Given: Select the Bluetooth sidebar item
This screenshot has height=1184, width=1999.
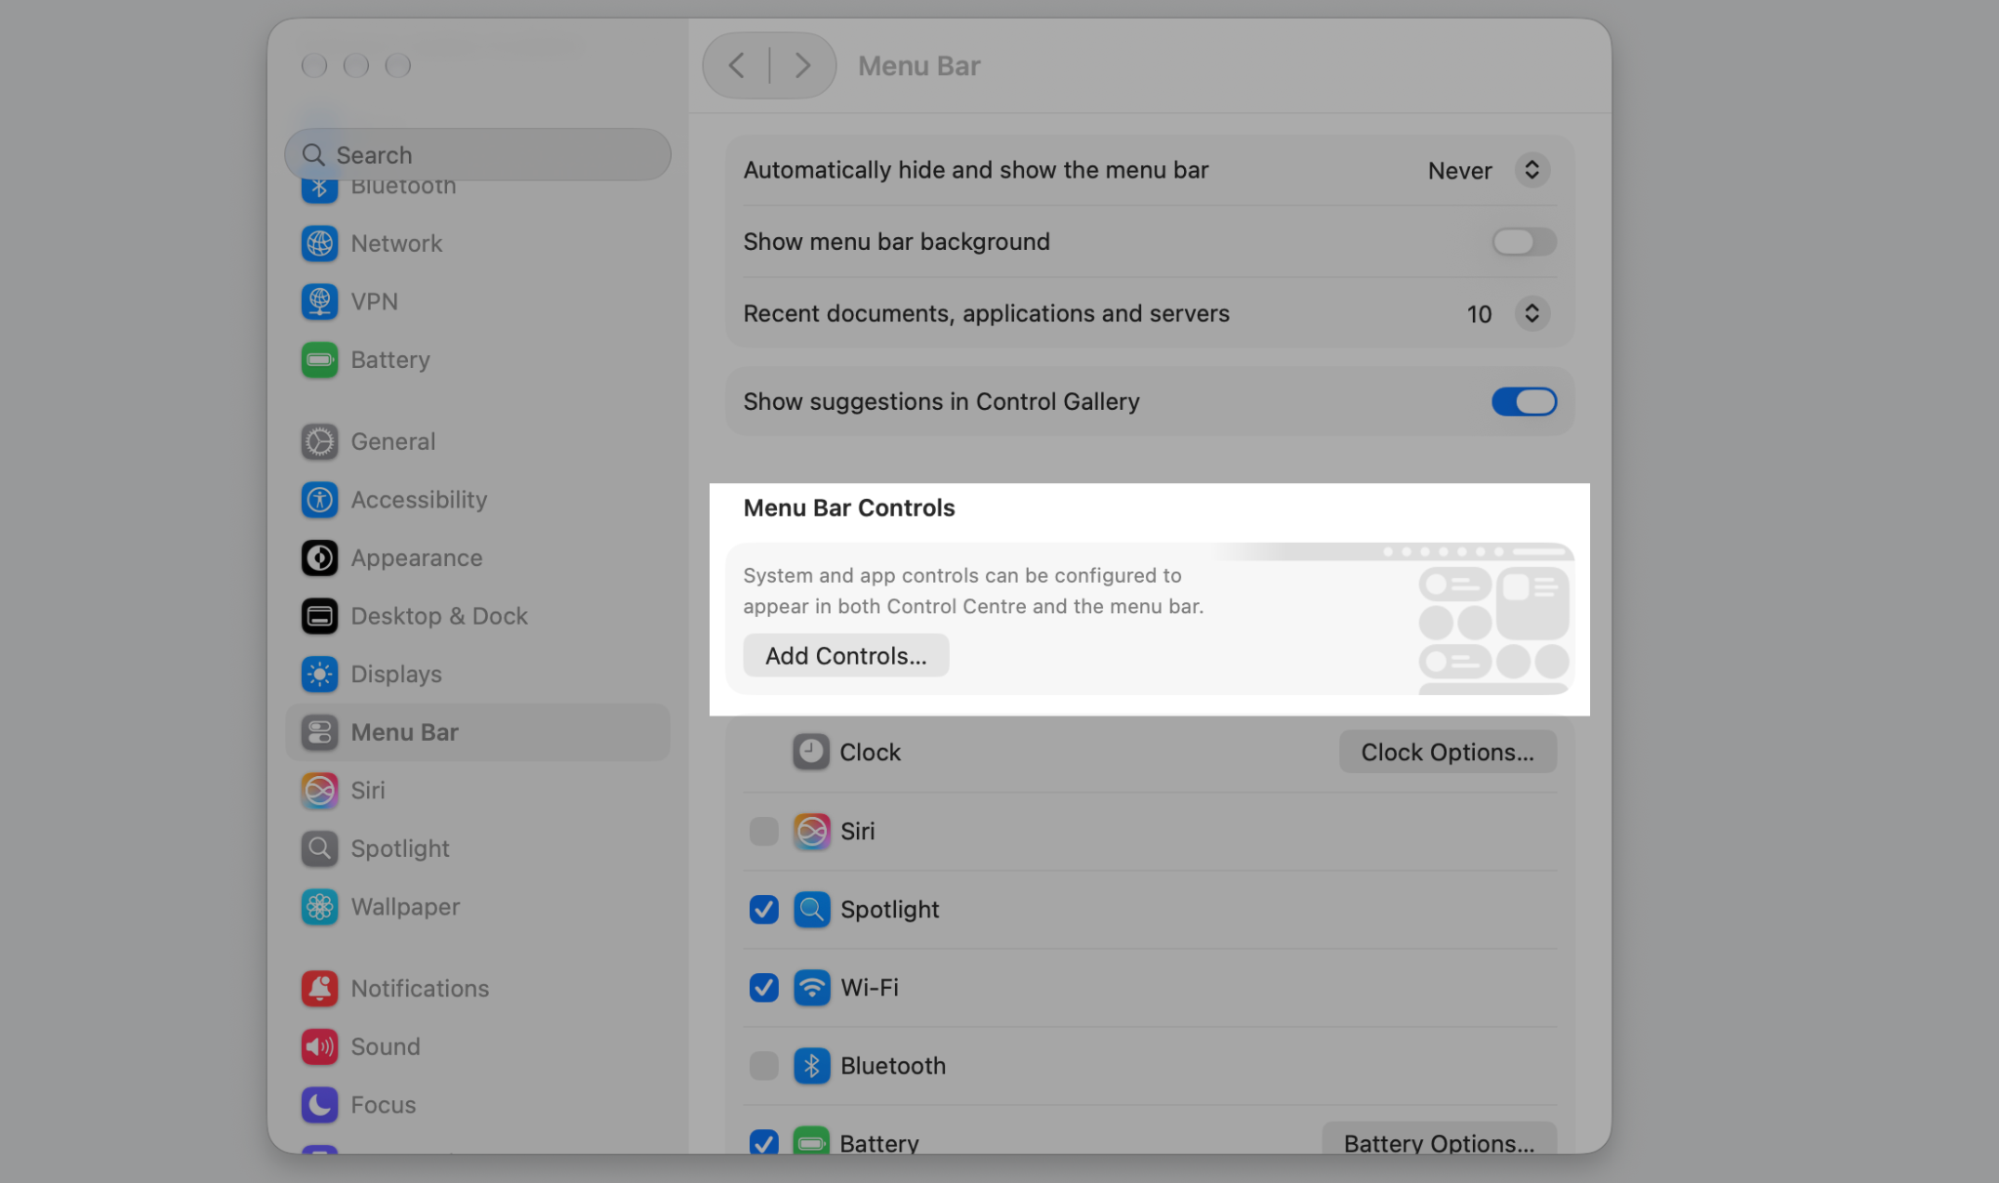Looking at the screenshot, I should pos(478,187).
